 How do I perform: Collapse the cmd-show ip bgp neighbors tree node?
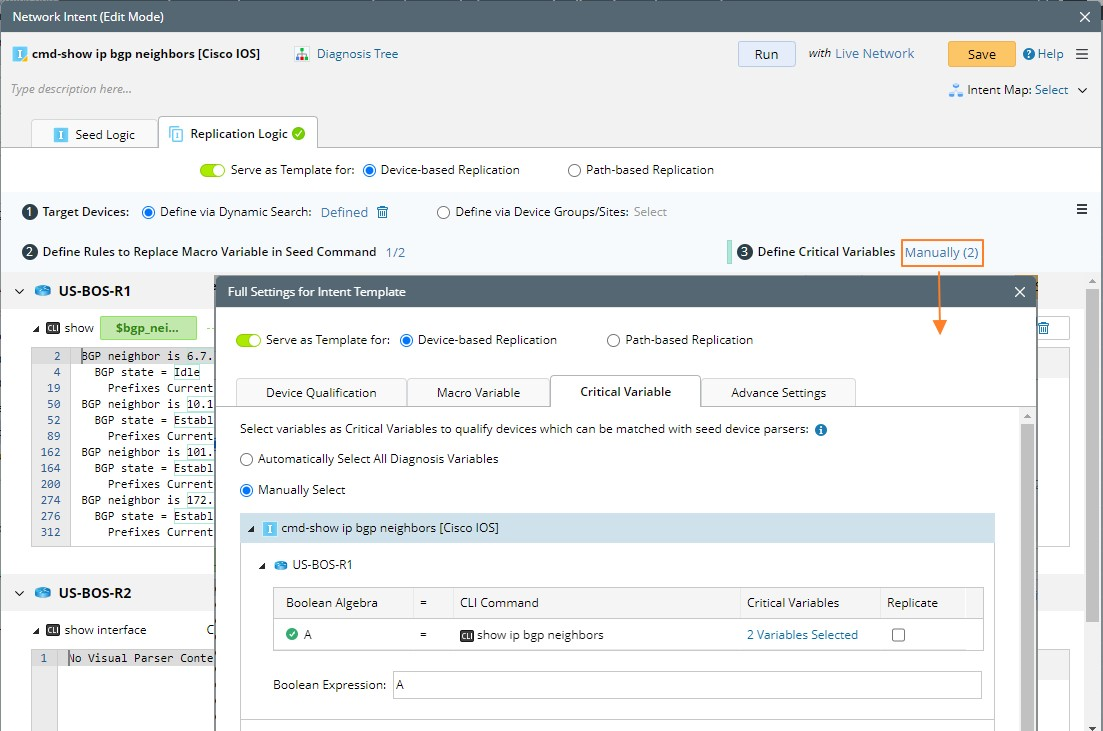point(251,528)
